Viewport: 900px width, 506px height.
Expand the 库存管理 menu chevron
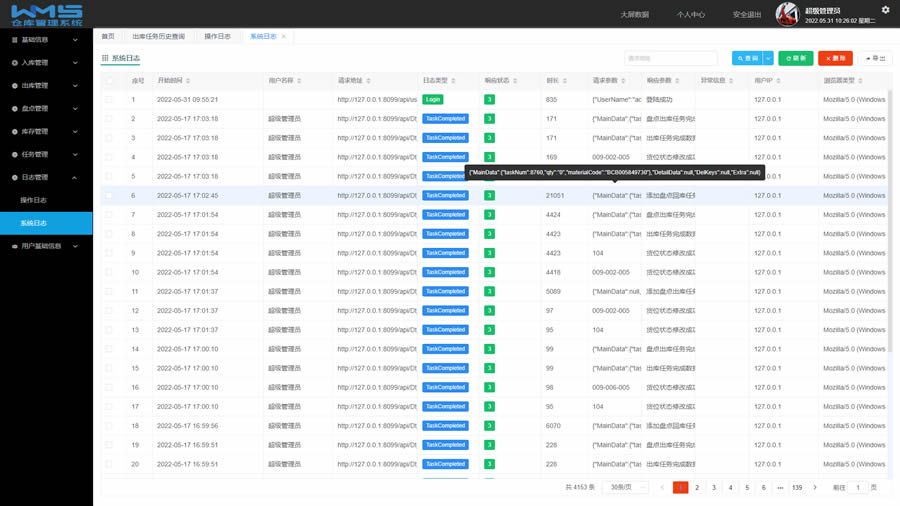[75, 131]
